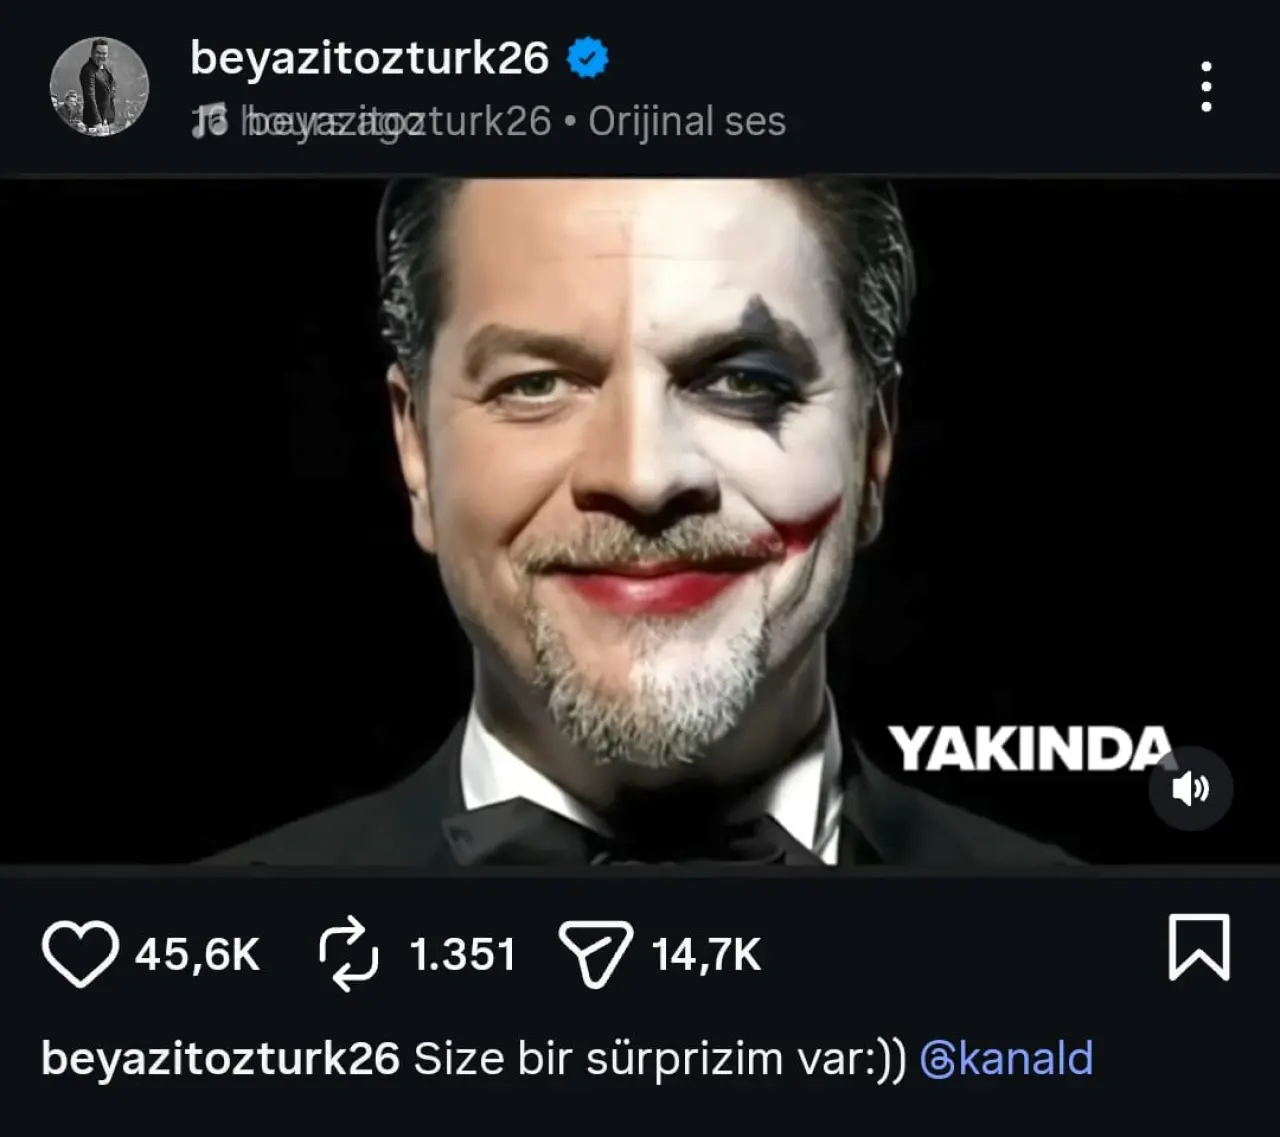Share the post via paper plane icon

pos(596,953)
